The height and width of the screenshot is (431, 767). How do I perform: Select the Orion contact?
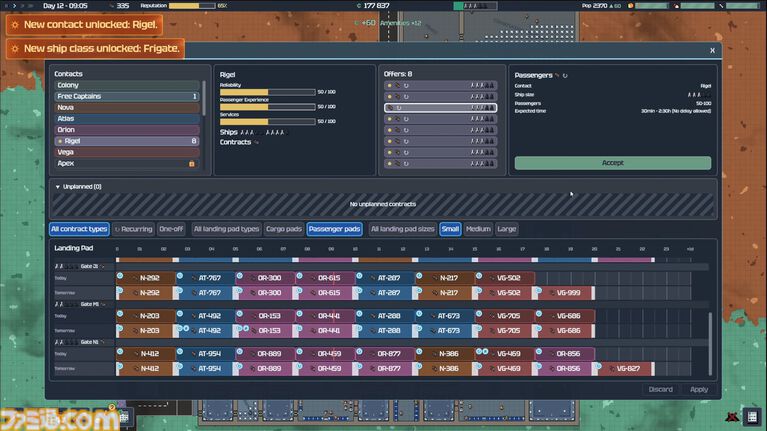tap(127, 130)
